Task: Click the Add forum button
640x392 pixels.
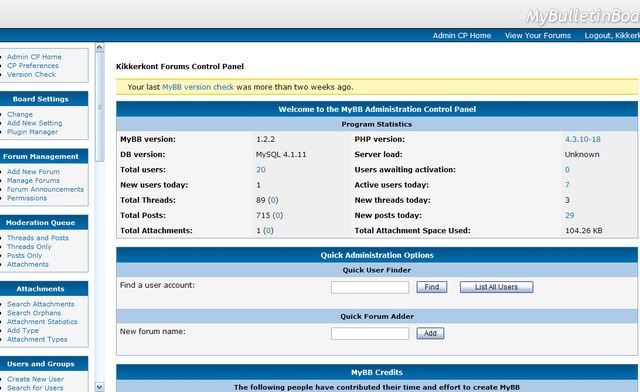Action: point(430,333)
